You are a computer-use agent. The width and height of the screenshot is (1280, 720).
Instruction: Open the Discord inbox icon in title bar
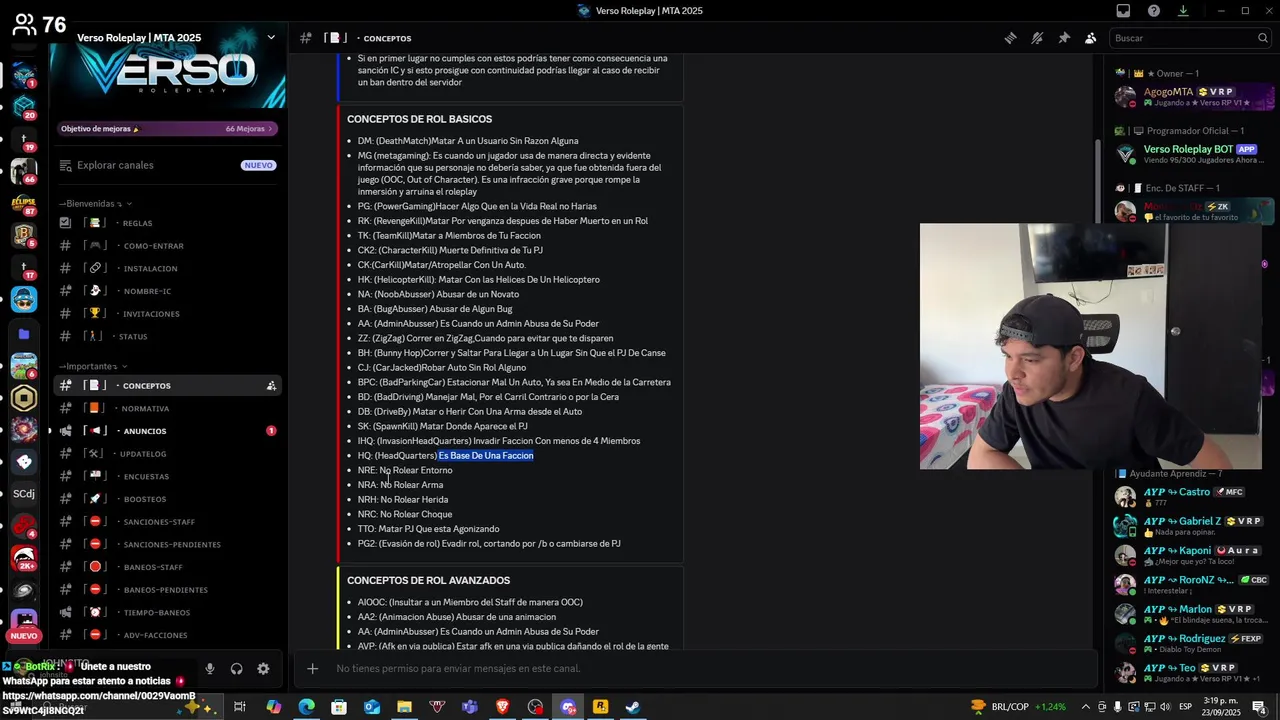coord(1124,11)
